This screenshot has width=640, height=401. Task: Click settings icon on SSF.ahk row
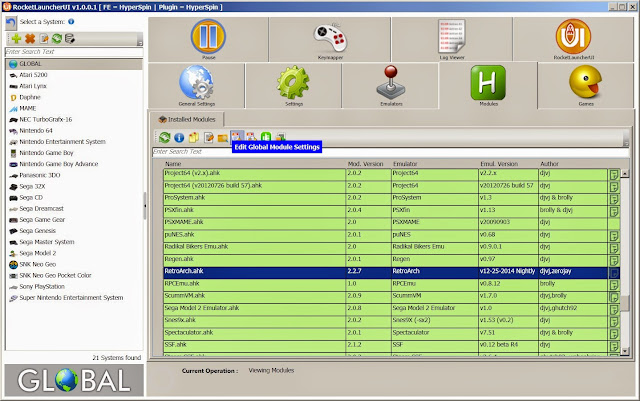pyautogui.click(x=614, y=346)
